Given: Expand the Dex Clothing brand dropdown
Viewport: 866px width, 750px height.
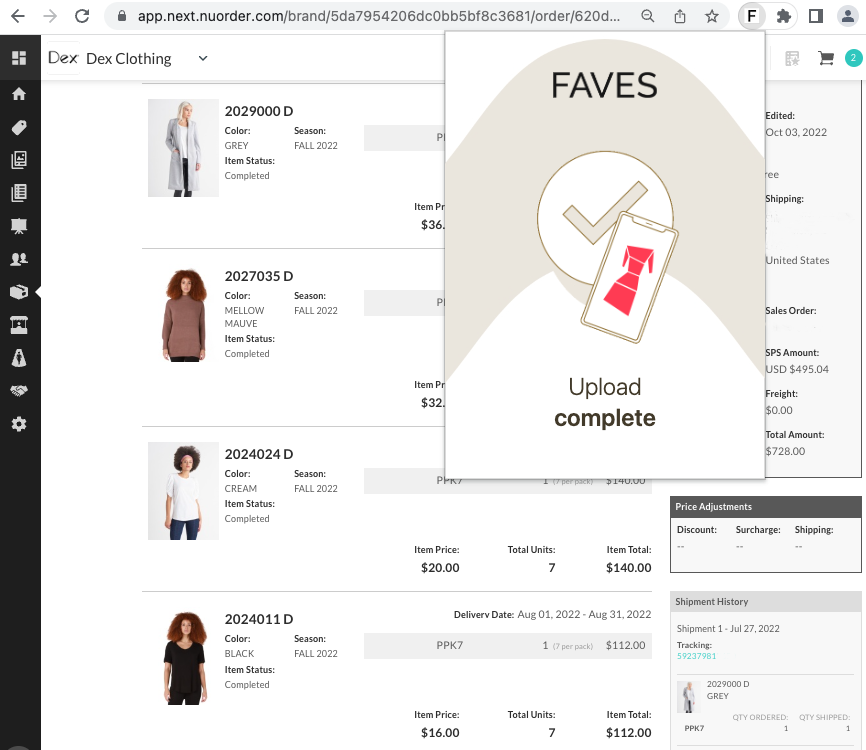Looking at the screenshot, I should pos(202,58).
